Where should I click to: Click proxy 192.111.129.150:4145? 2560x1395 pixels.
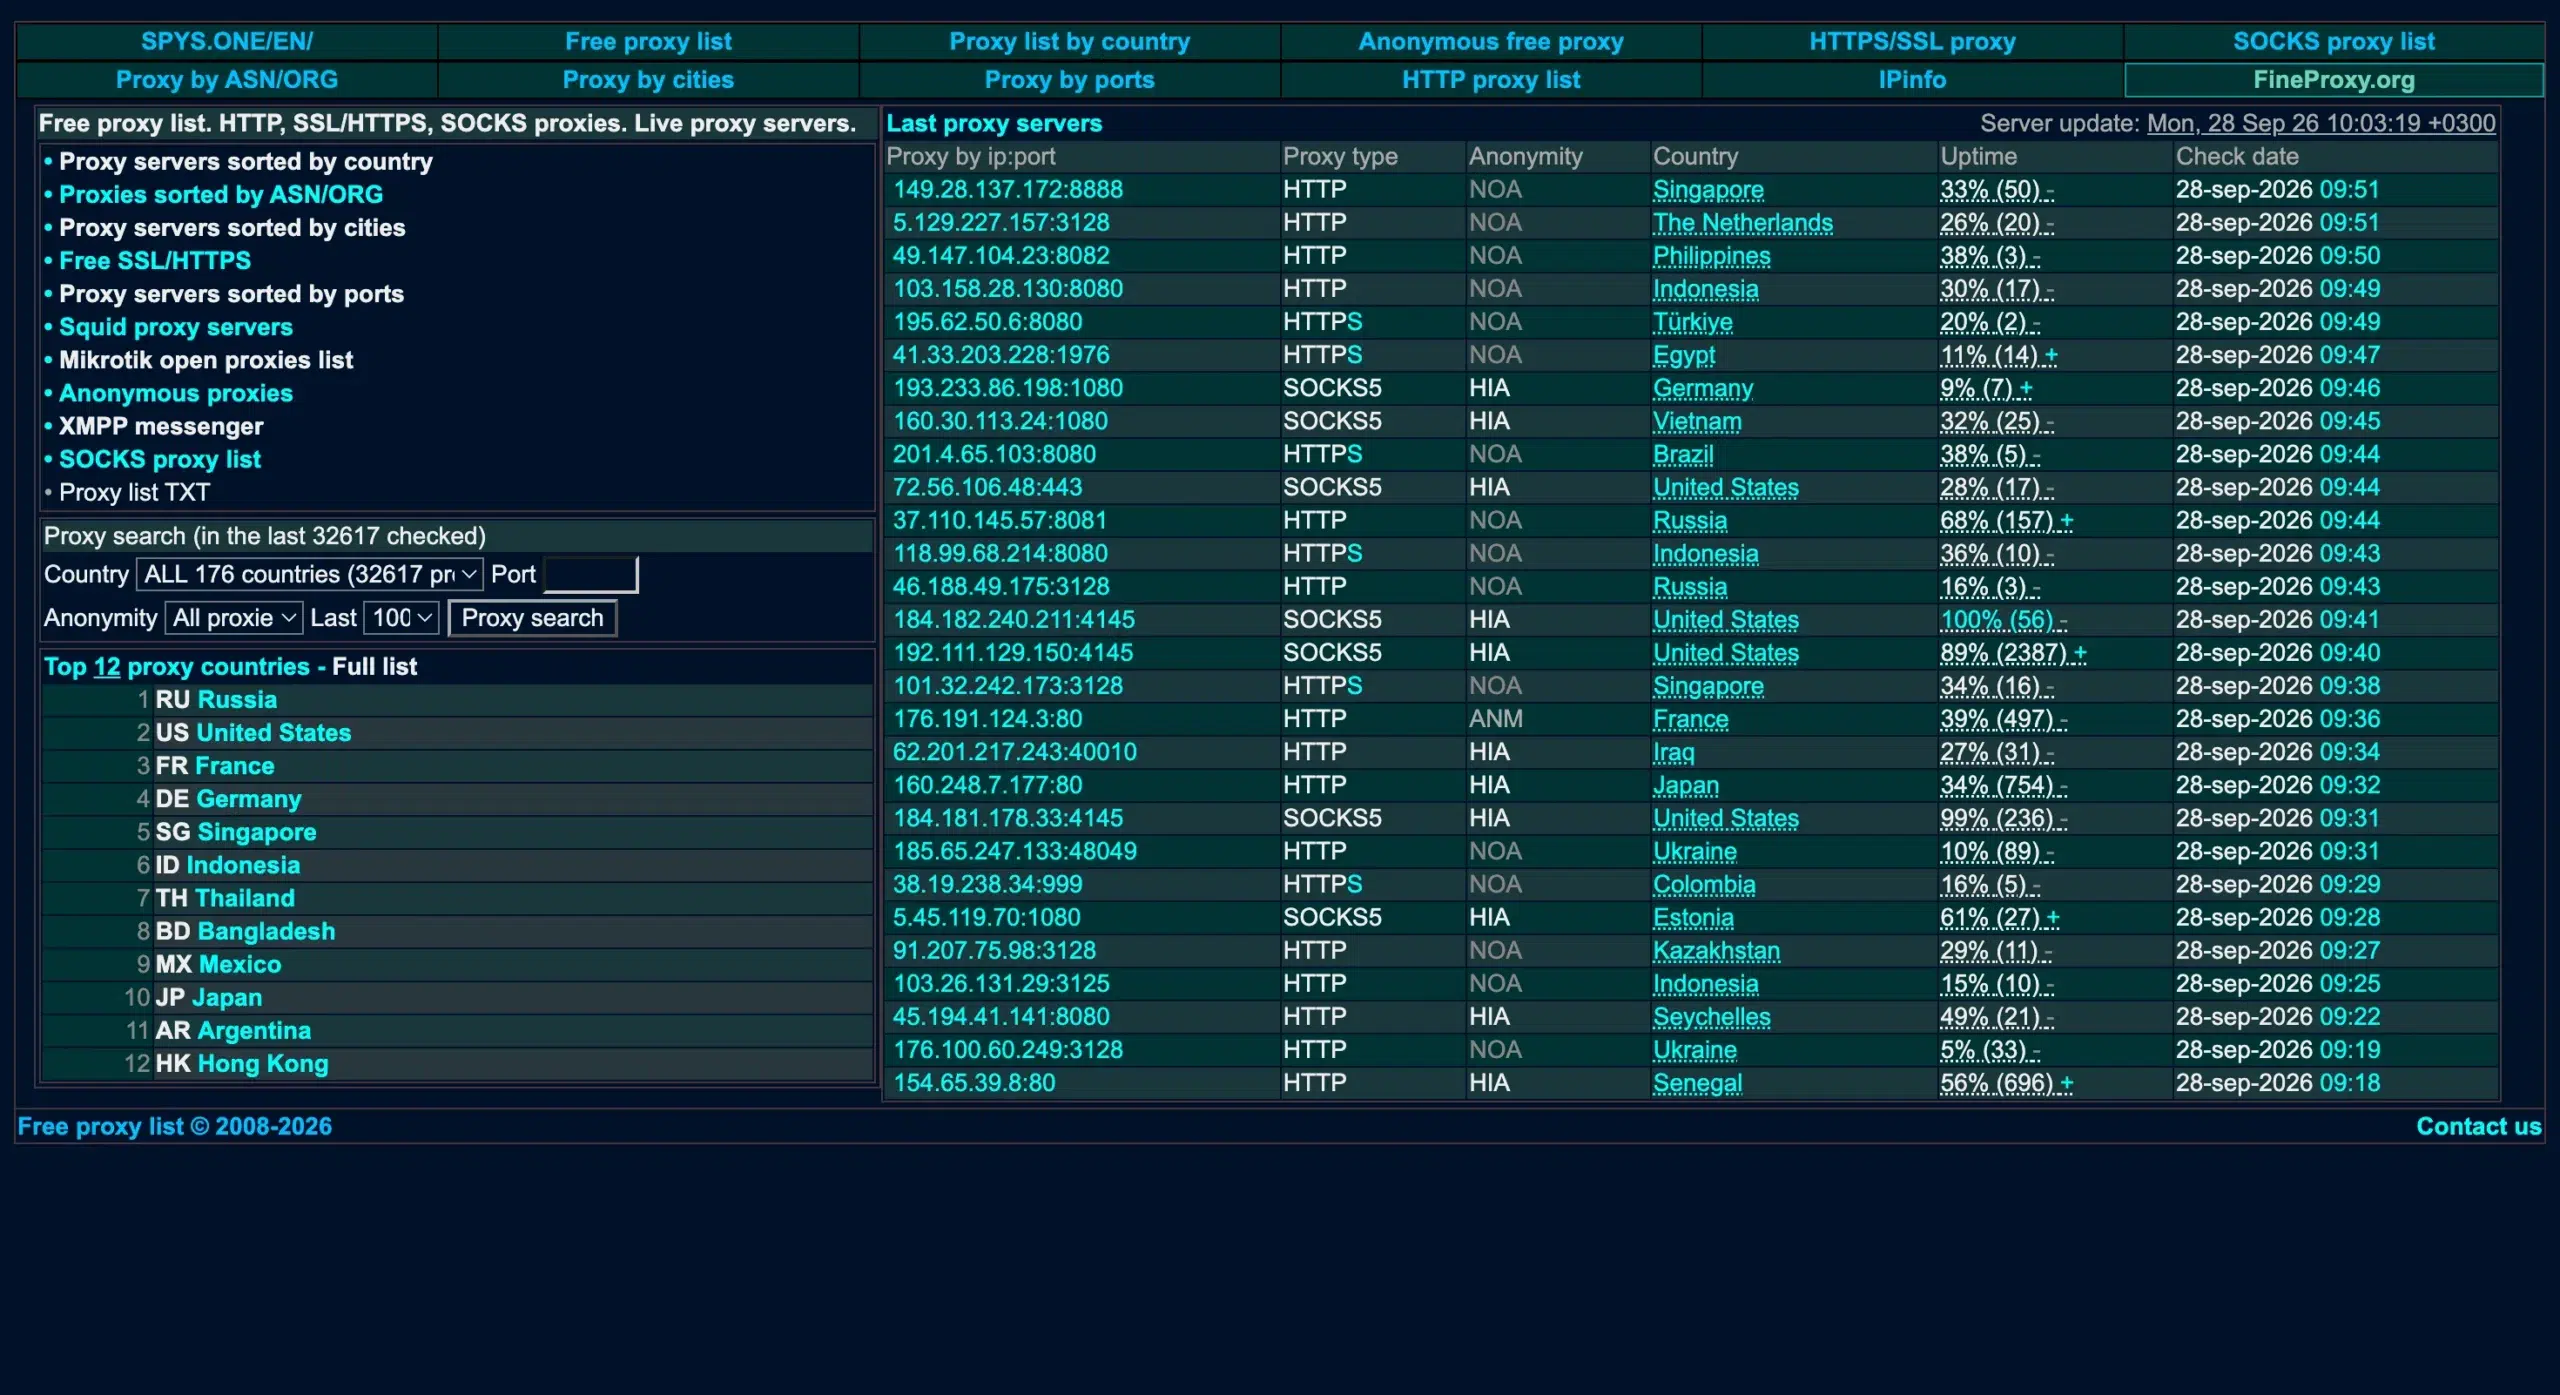click(x=1013, y=653)
